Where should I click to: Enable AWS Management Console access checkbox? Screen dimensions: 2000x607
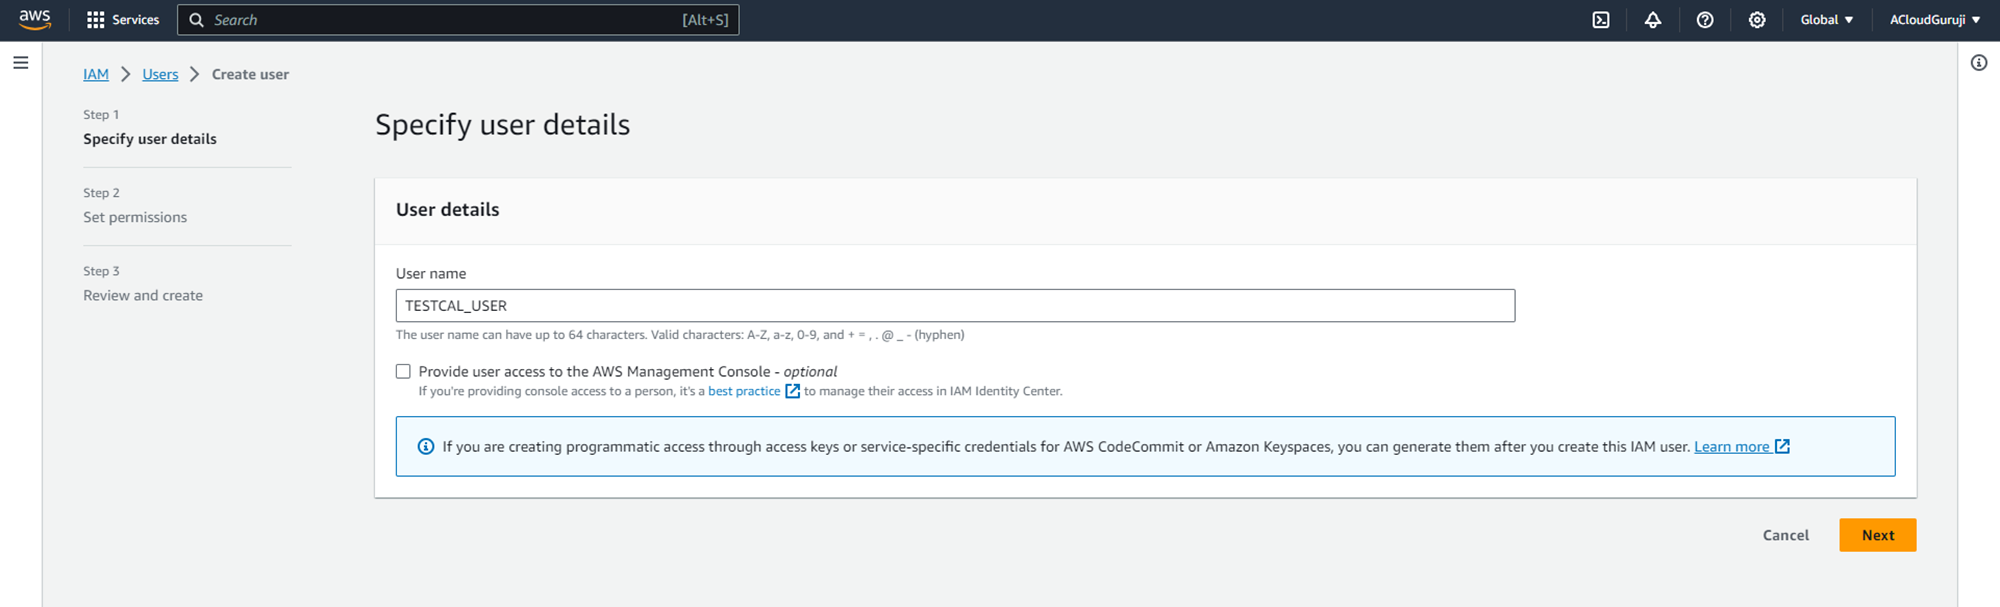[403, 371]
